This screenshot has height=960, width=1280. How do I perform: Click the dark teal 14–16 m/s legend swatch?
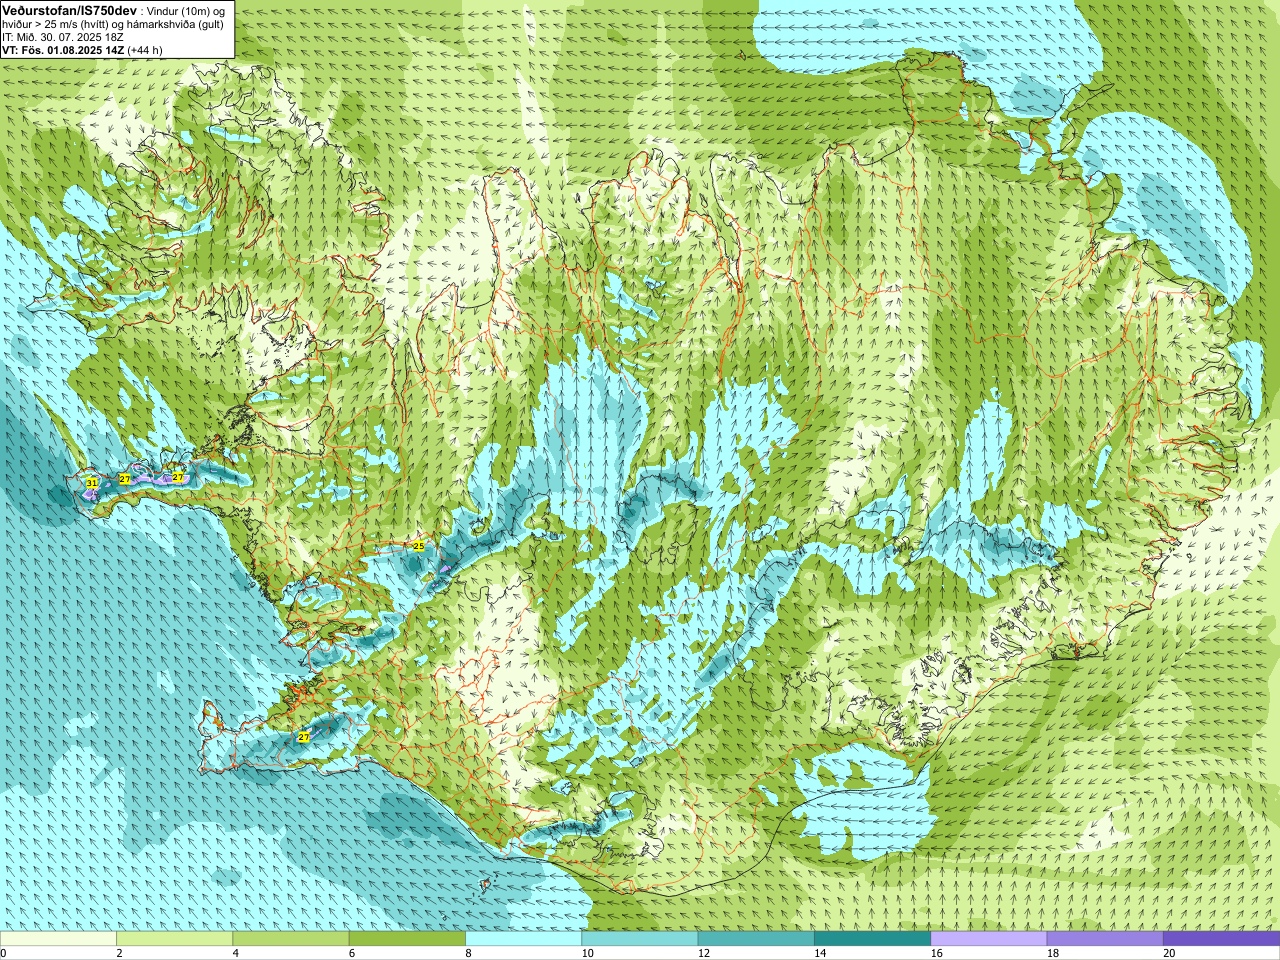click(872, 939)
